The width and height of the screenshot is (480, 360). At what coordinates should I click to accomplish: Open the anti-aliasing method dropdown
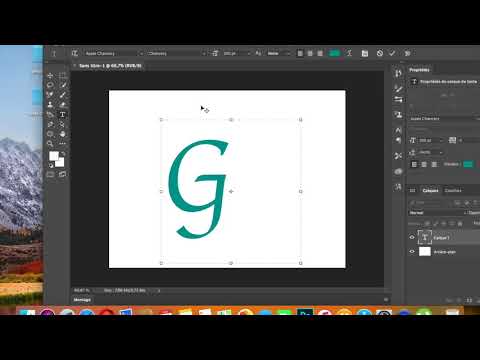click(279, 53)
